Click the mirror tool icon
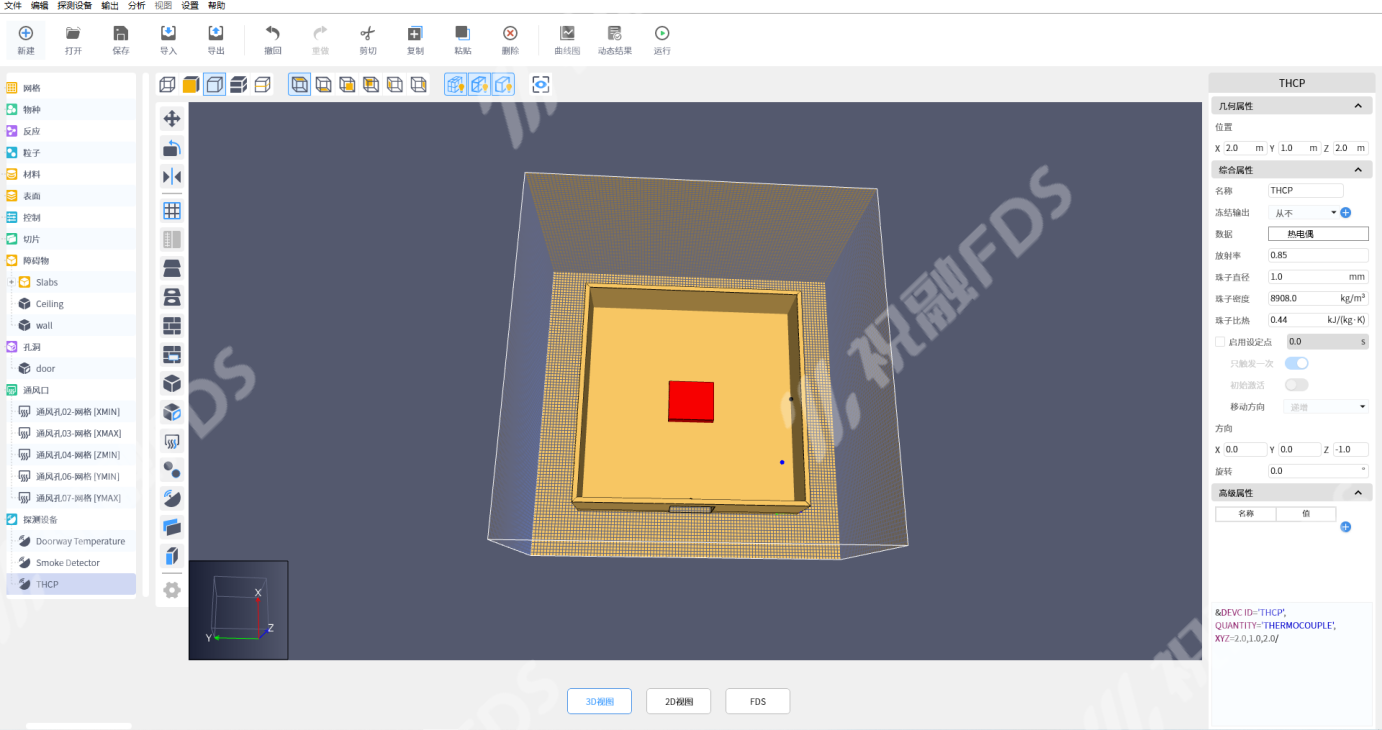The image size is (1382, 730). tap(172, 177)
